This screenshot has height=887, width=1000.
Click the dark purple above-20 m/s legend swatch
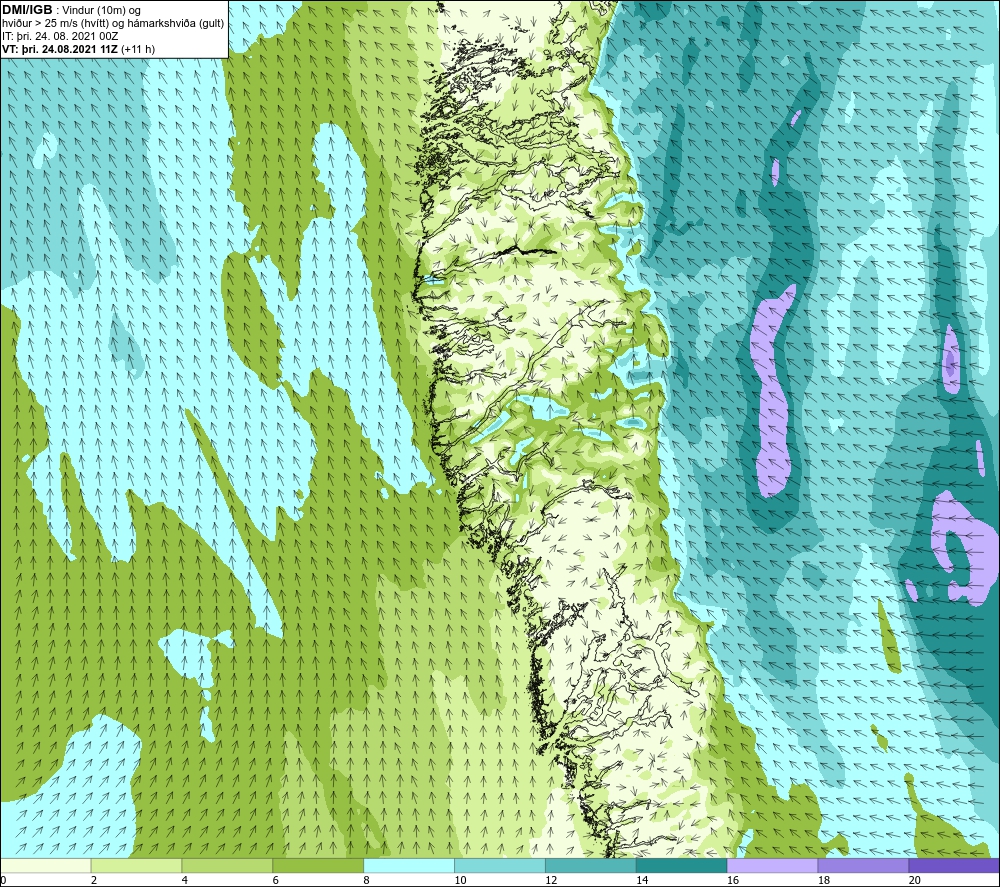click(x=954, y=865)
